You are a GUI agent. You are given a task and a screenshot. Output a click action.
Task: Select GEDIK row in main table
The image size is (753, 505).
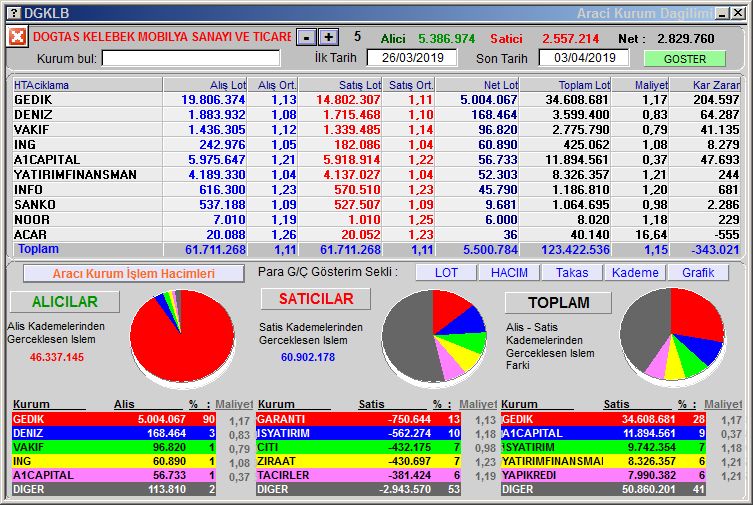376,99
